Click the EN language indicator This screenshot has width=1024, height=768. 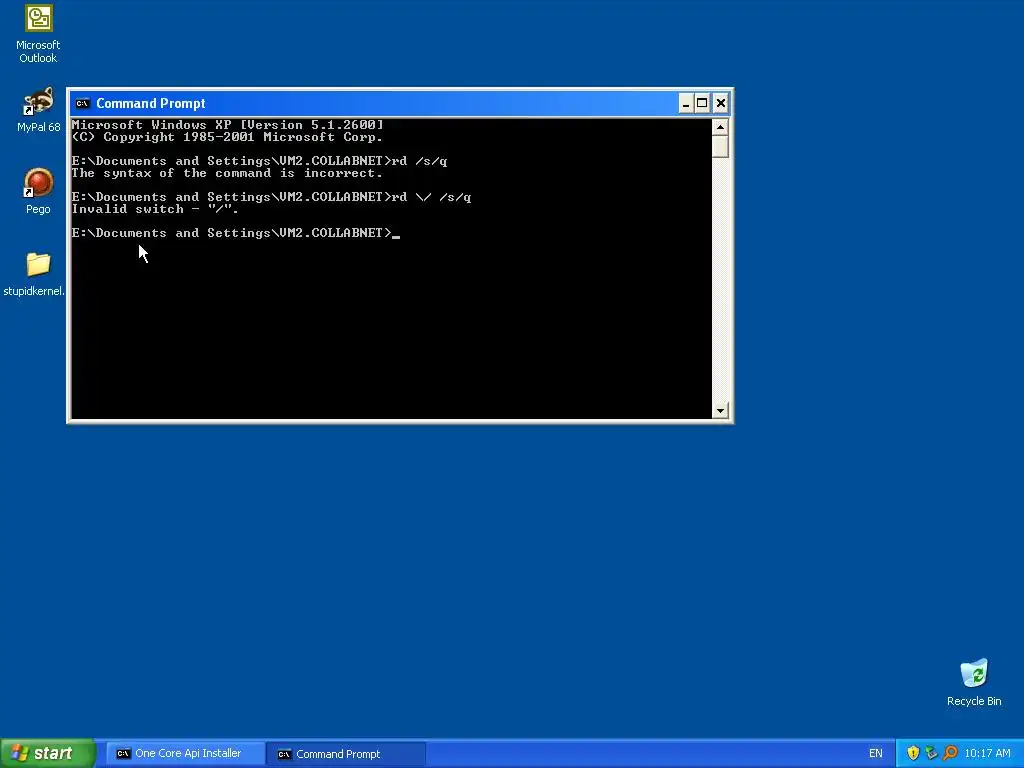click(876, 754)
